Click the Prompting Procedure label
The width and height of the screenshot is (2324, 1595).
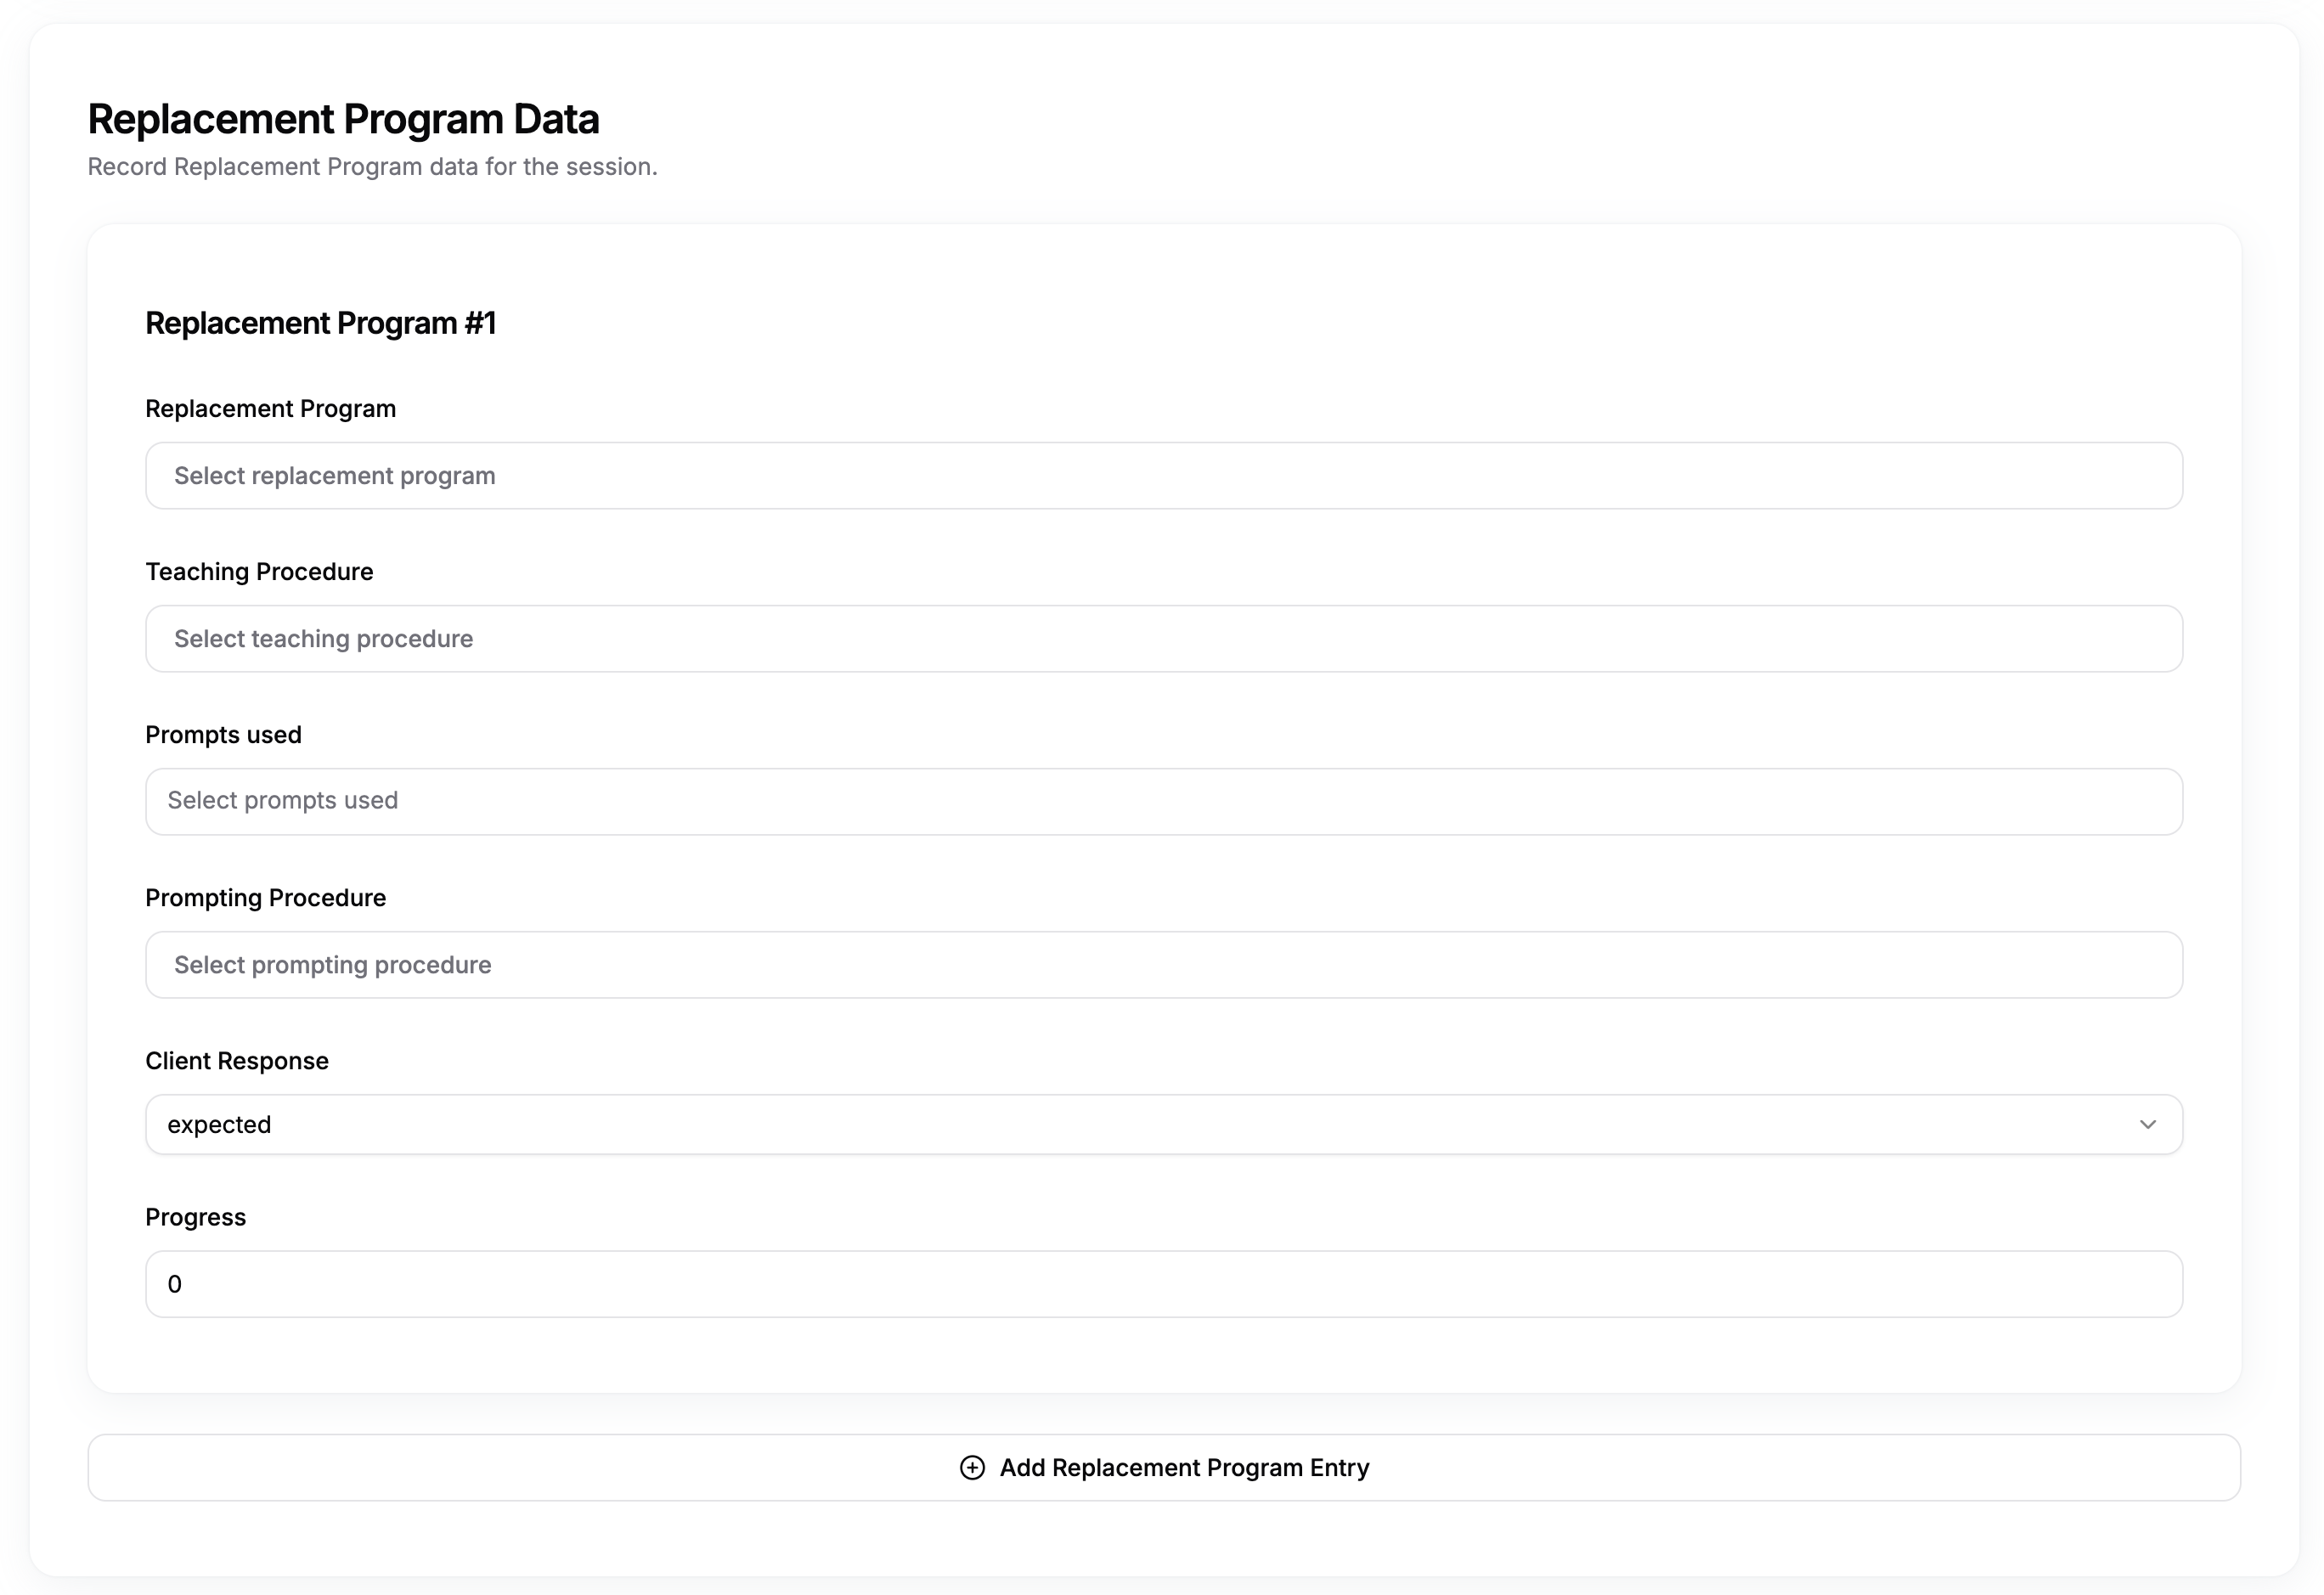click(265, 897)
